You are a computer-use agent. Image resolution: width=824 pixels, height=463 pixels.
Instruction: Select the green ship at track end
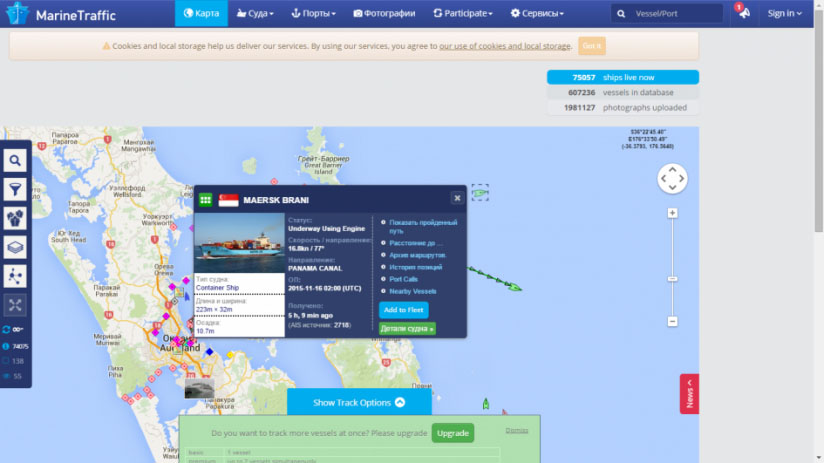(514, 286)
